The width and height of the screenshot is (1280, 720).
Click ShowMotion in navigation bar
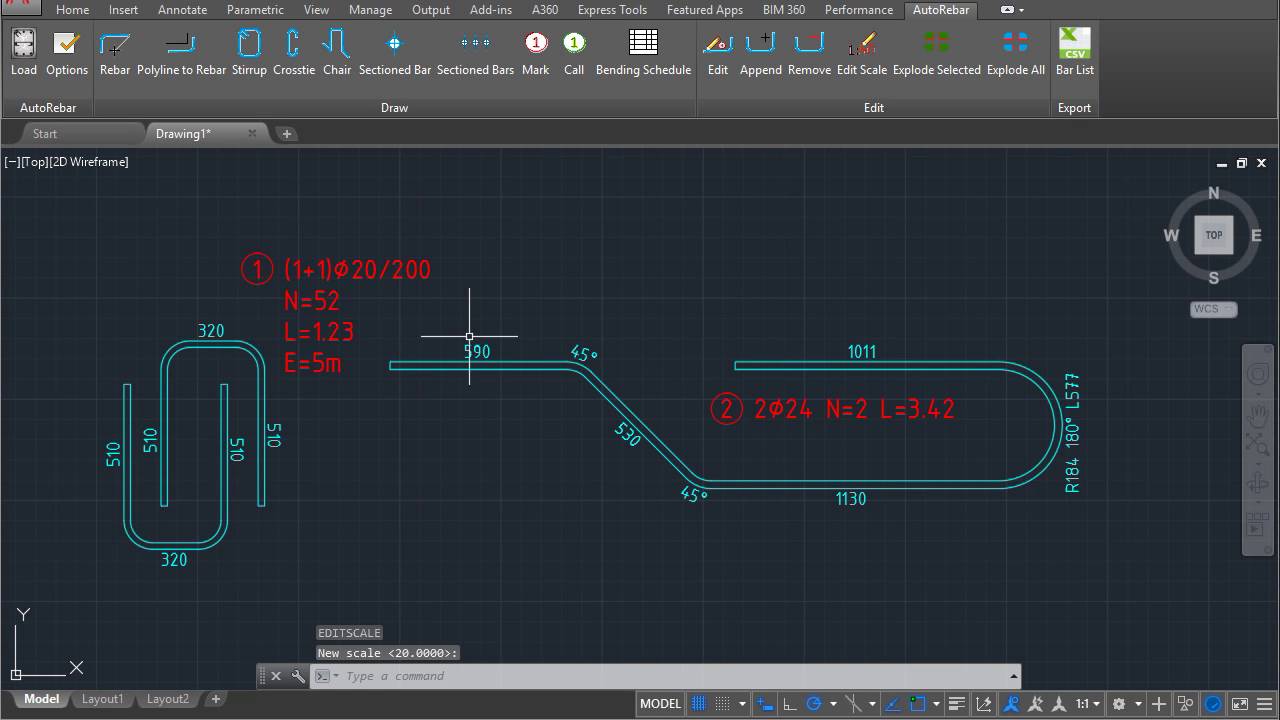click(x=1258, y=523)
